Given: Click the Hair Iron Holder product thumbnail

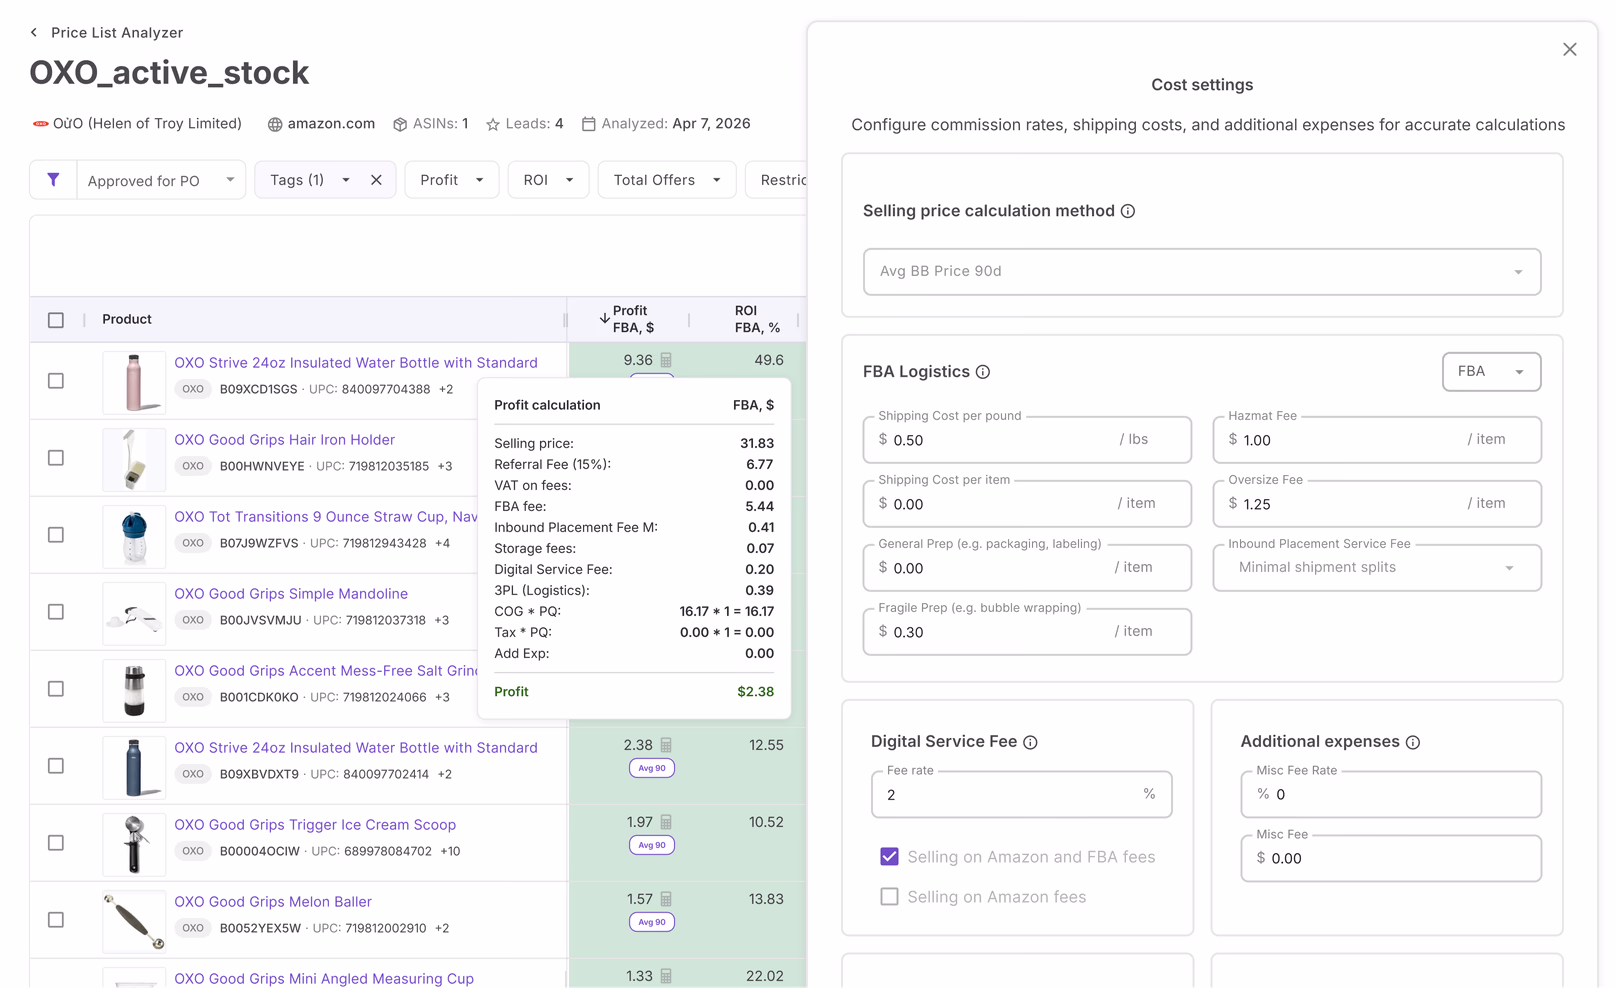Looking at the screenshot, I should [134, 459].
